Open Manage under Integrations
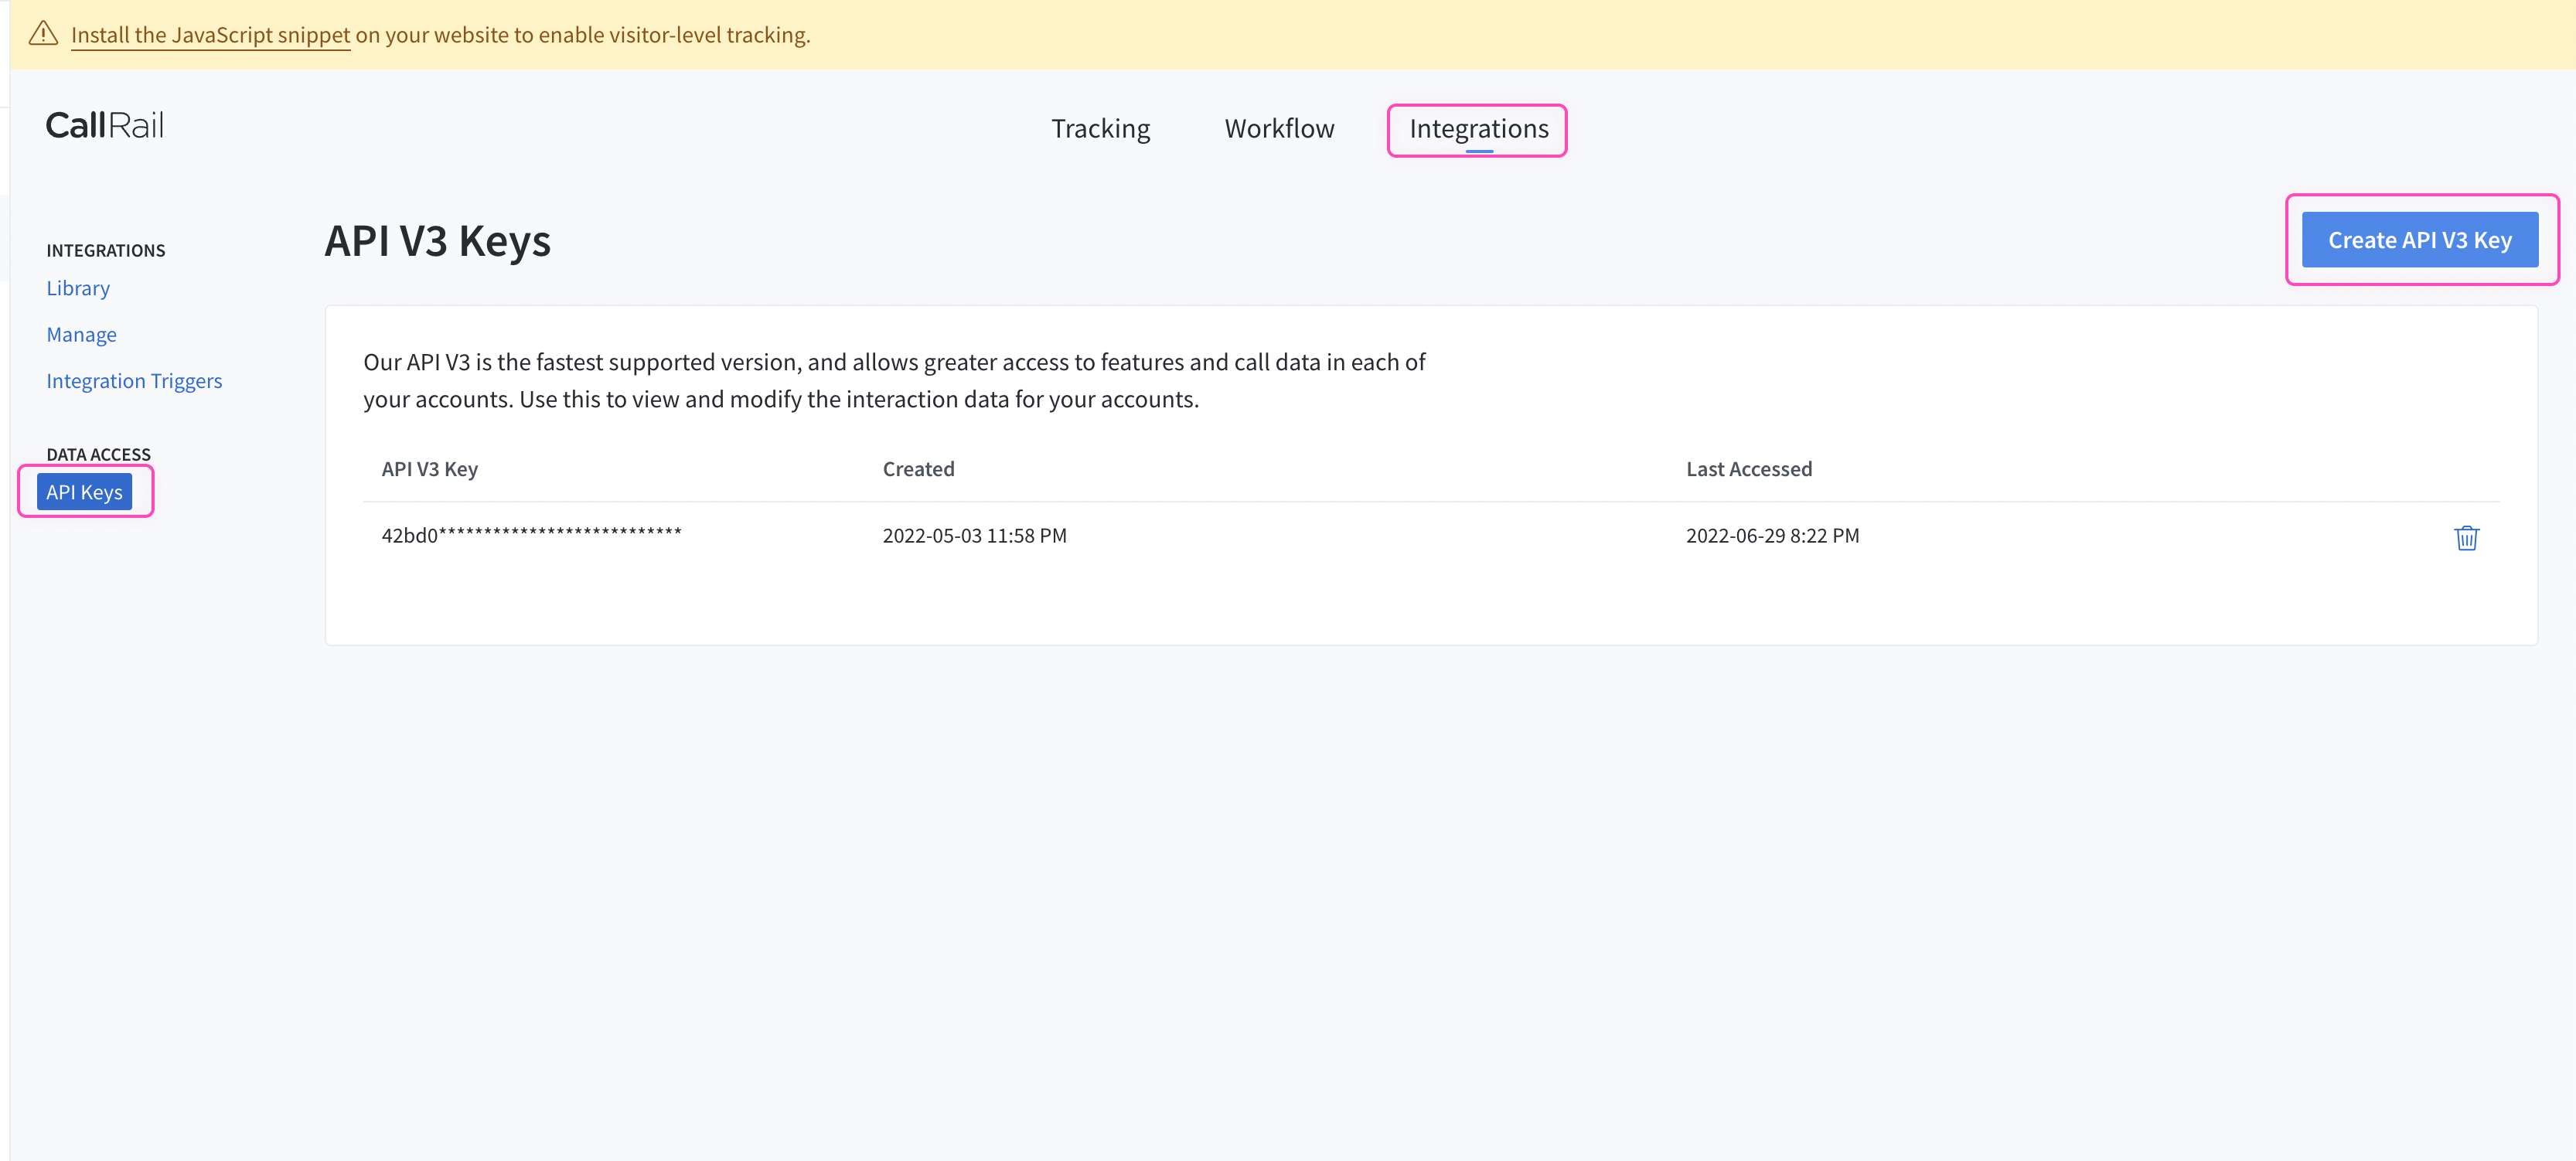This screenshot has height=1161, width=2576. coord(81,334)
